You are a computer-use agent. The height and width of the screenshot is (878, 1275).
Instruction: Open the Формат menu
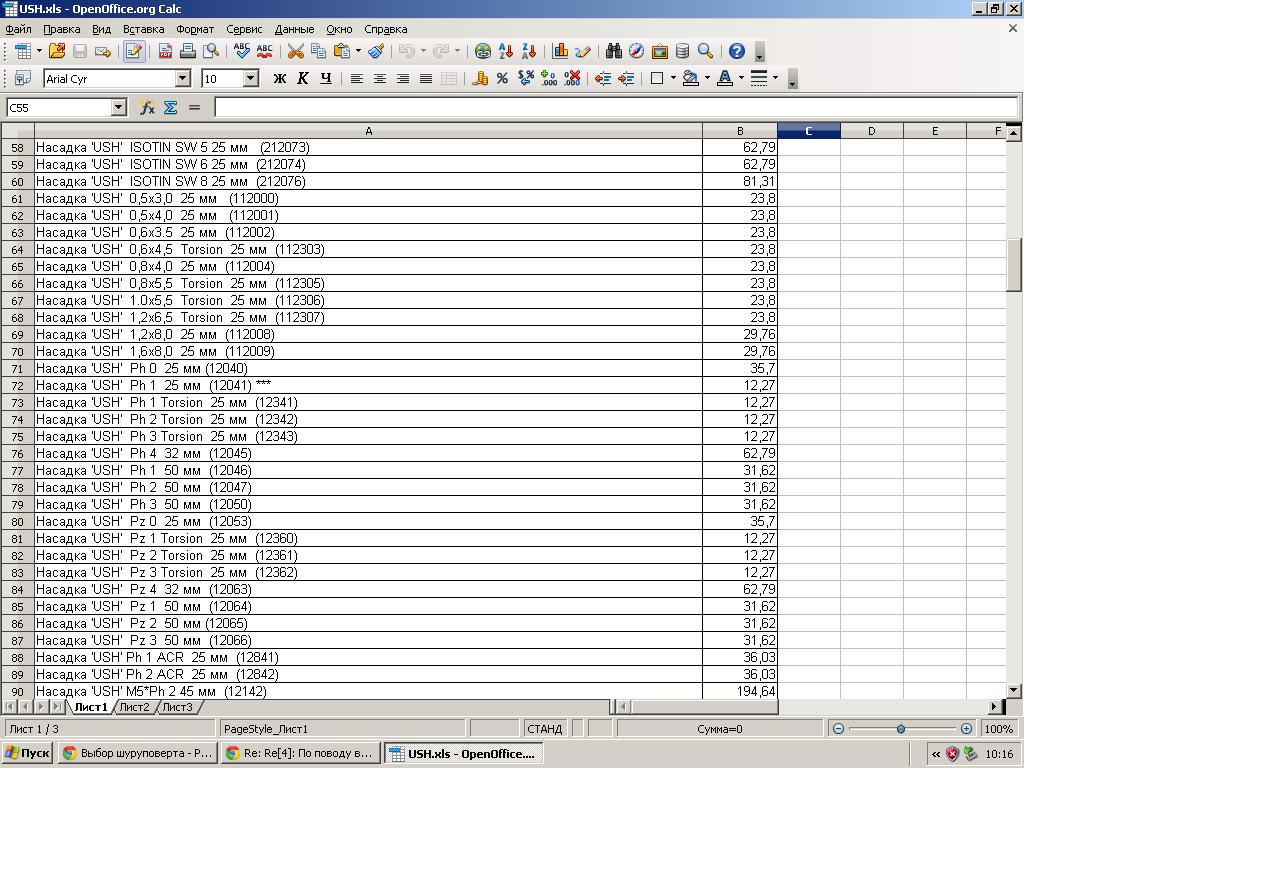point(195,29)
